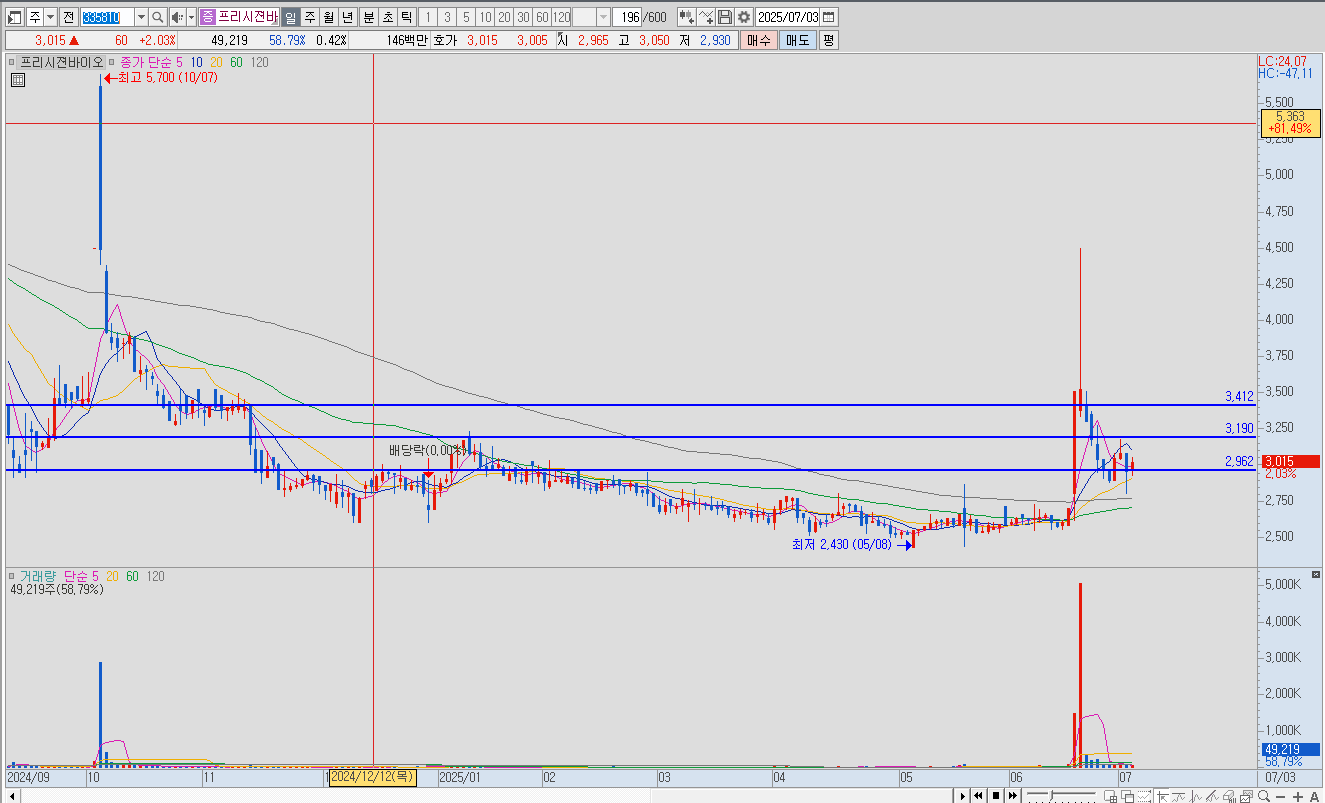Click the 3,412 horizontal line label
The width and height of the screenshot is (1325, 803).
point(1239,397)
